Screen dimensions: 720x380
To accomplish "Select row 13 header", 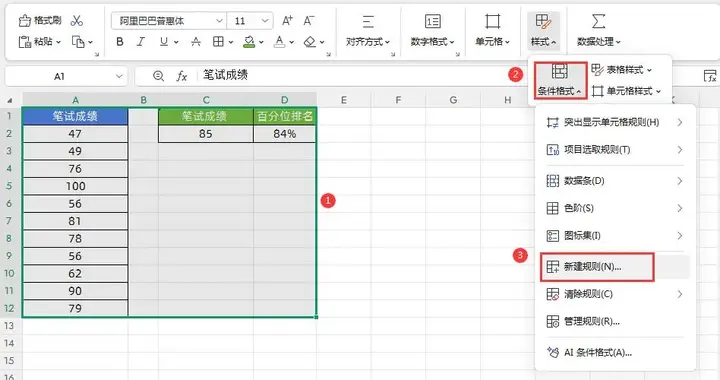I will point(10,326).
